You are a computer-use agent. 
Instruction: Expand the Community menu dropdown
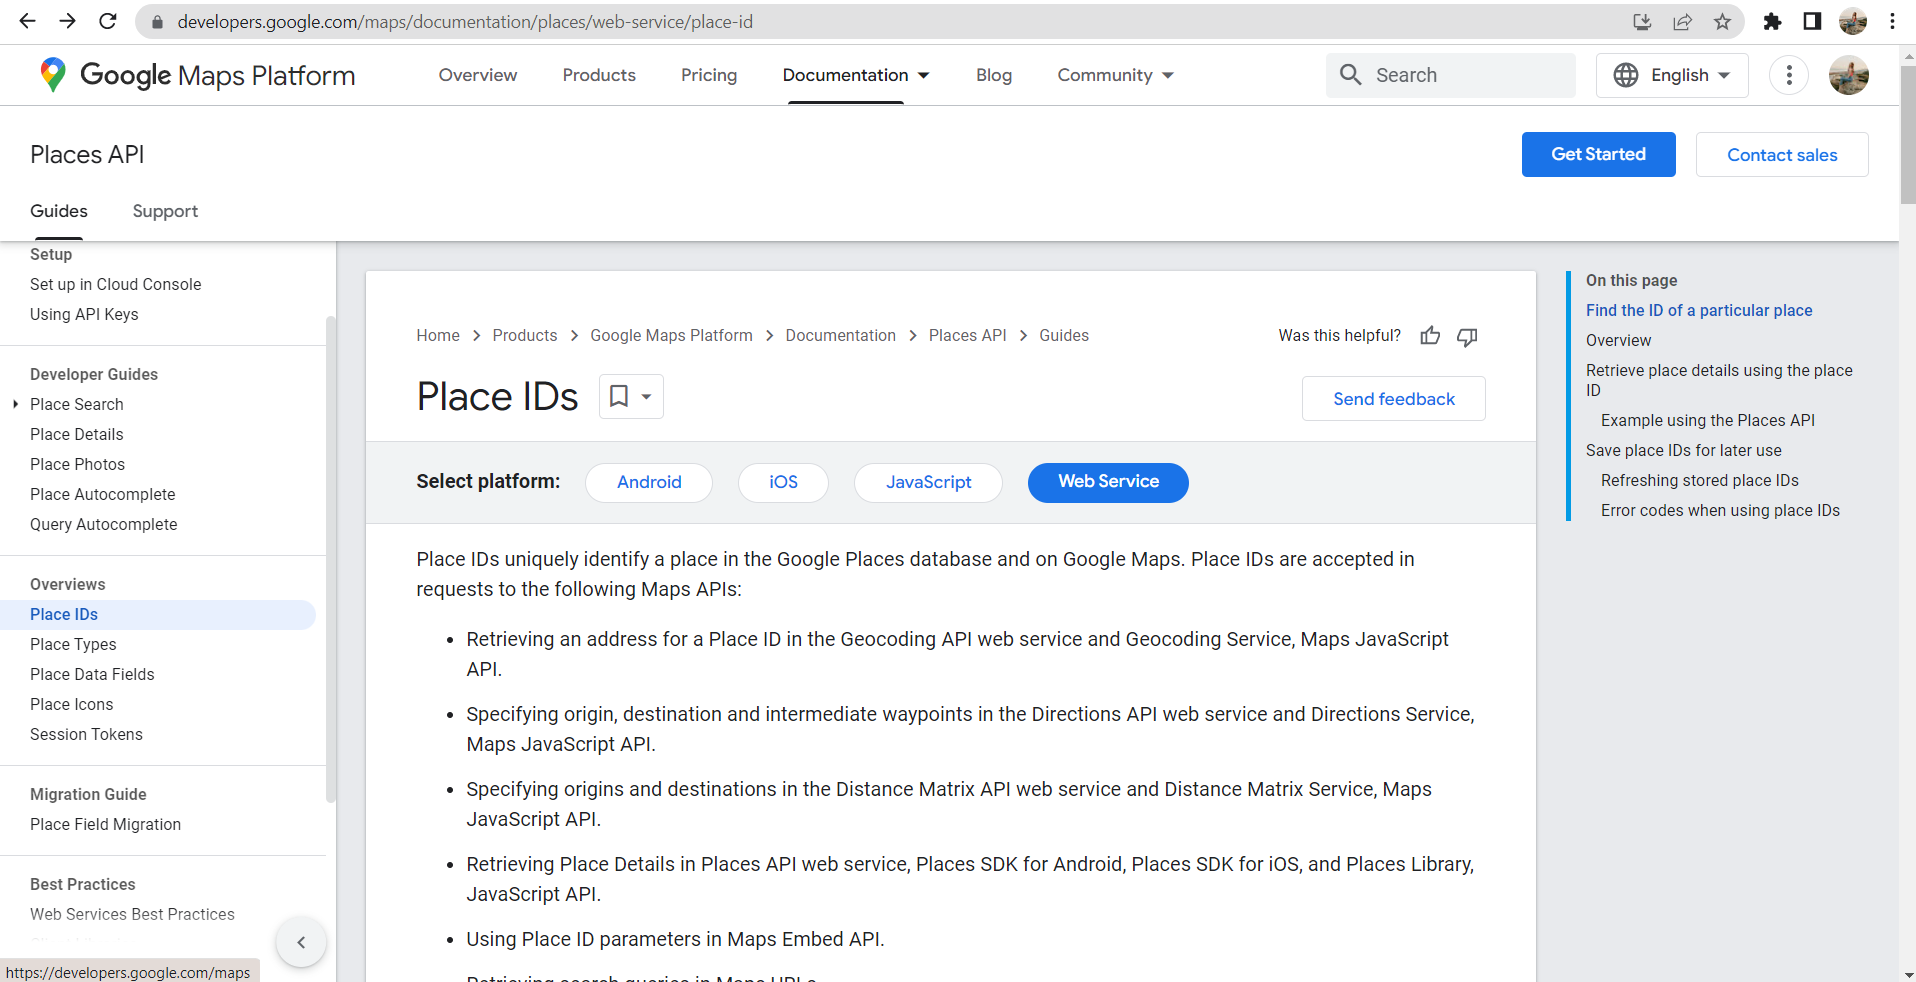pyautogui.click(x=1116, y=75)
